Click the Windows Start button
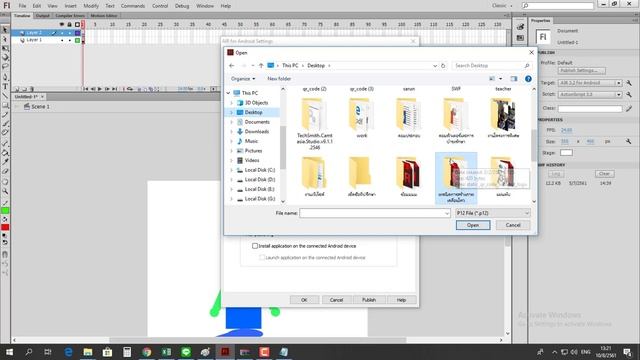640x360 pixels. coord(9,351)
